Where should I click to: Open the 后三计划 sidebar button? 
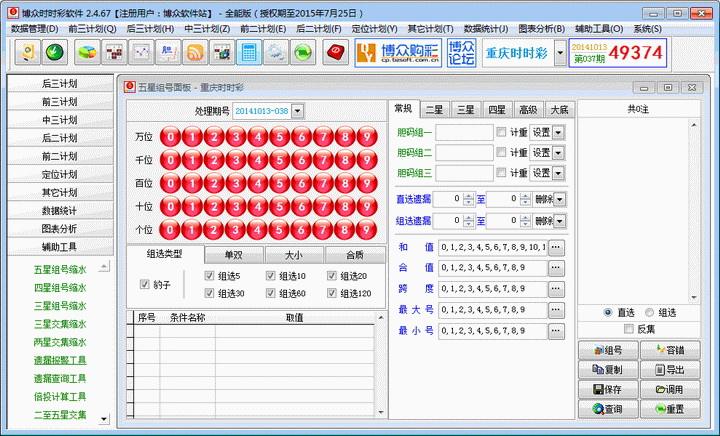click(60, 84)
